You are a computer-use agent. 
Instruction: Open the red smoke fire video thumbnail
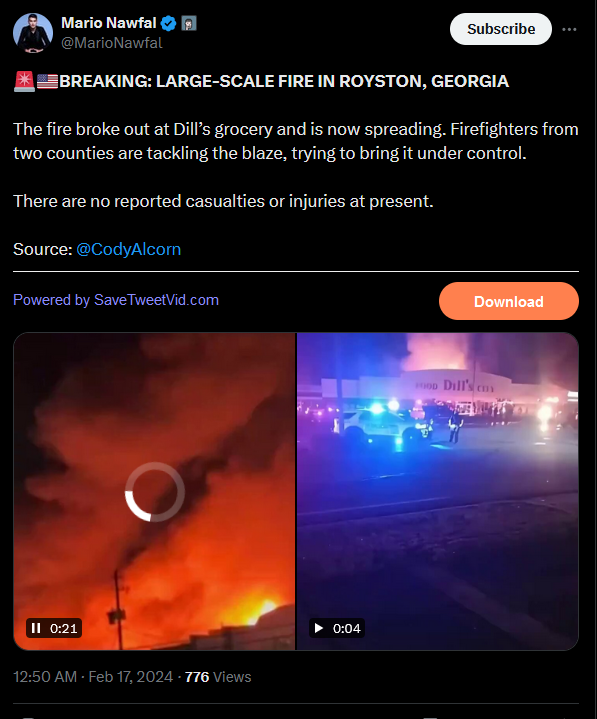155,491
